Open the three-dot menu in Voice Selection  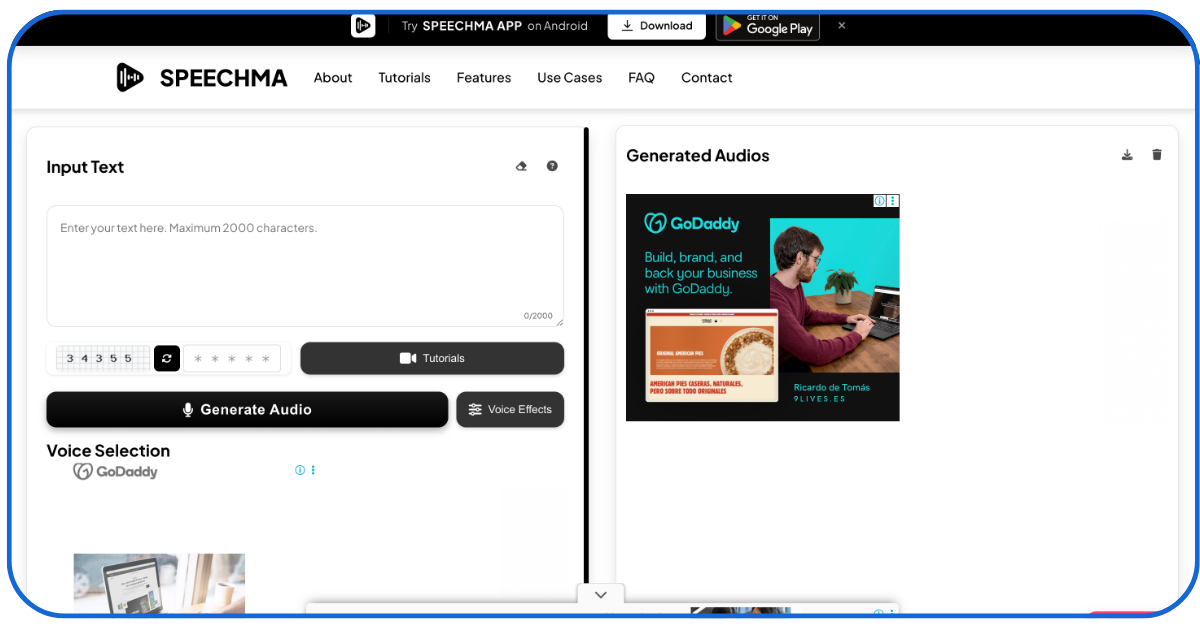(313, 469)
